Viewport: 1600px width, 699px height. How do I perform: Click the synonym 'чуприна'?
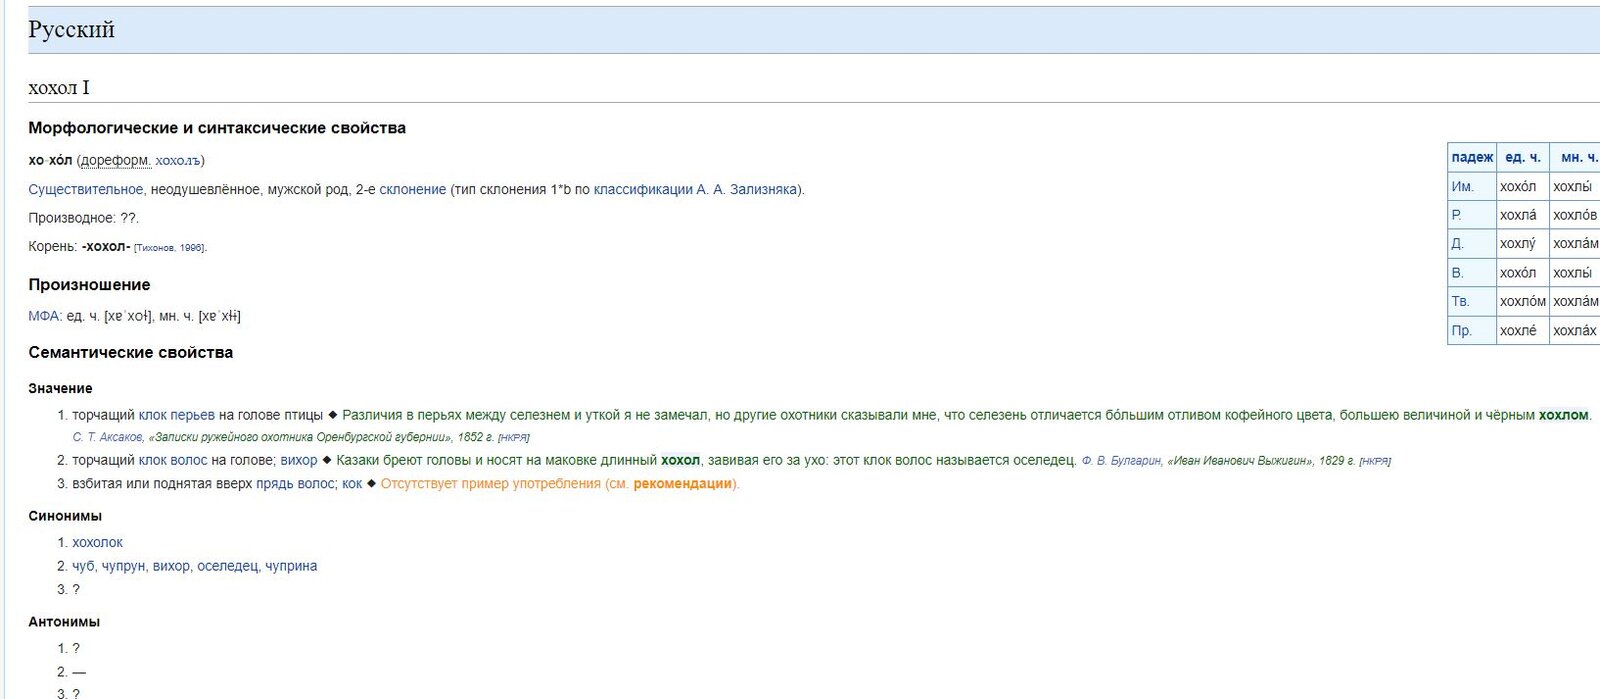tap(291, 566)
